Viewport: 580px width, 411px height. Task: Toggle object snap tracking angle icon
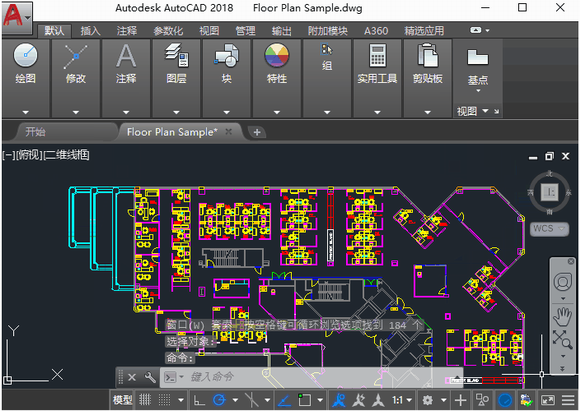[284, 400]
